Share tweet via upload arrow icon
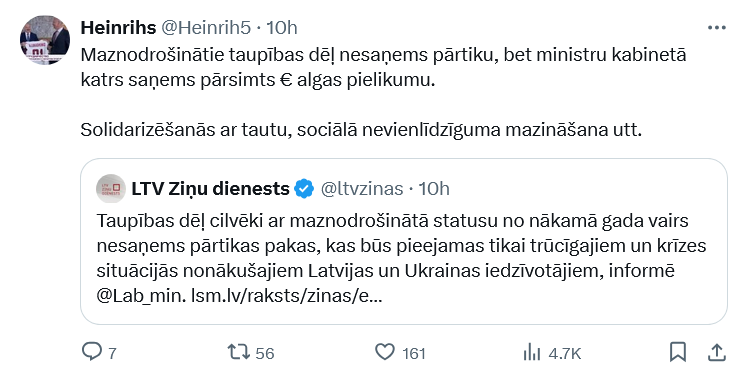Screen dimensions: 748x380 (x=716, y=352)
